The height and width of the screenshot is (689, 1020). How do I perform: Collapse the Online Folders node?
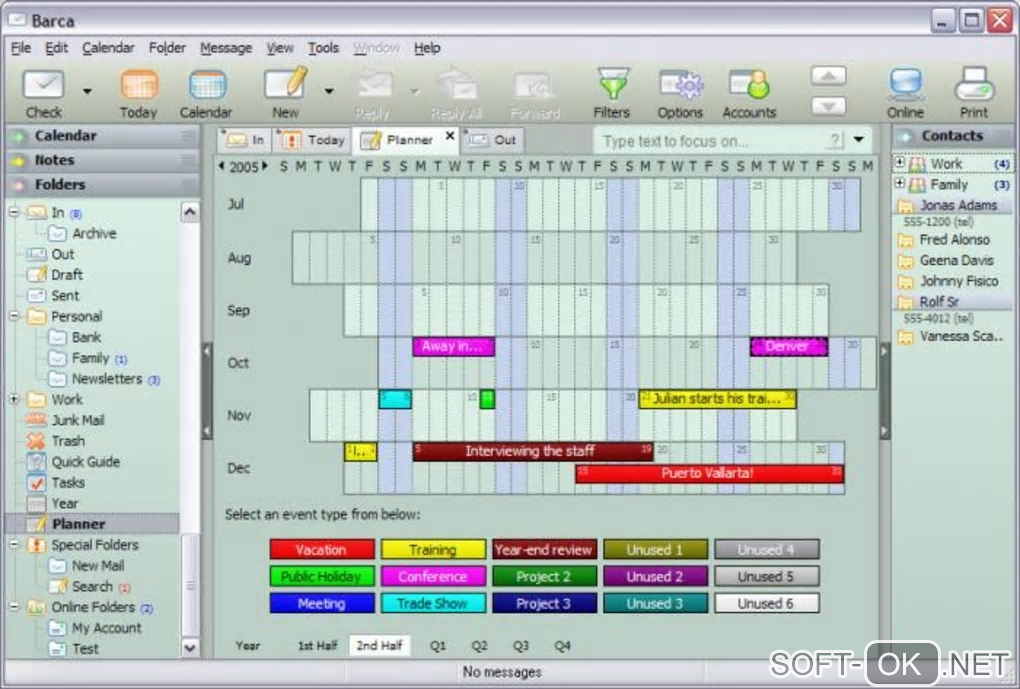[14, 607]
